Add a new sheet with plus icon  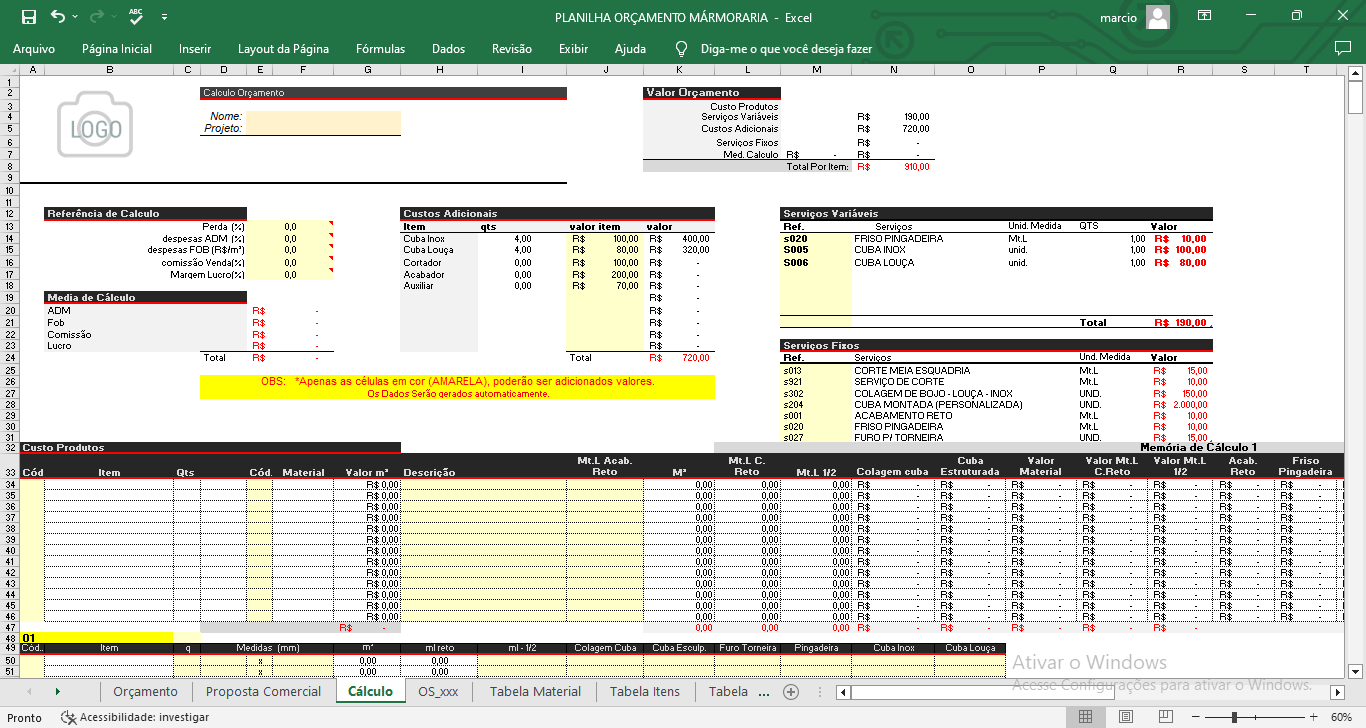(791, 692)
